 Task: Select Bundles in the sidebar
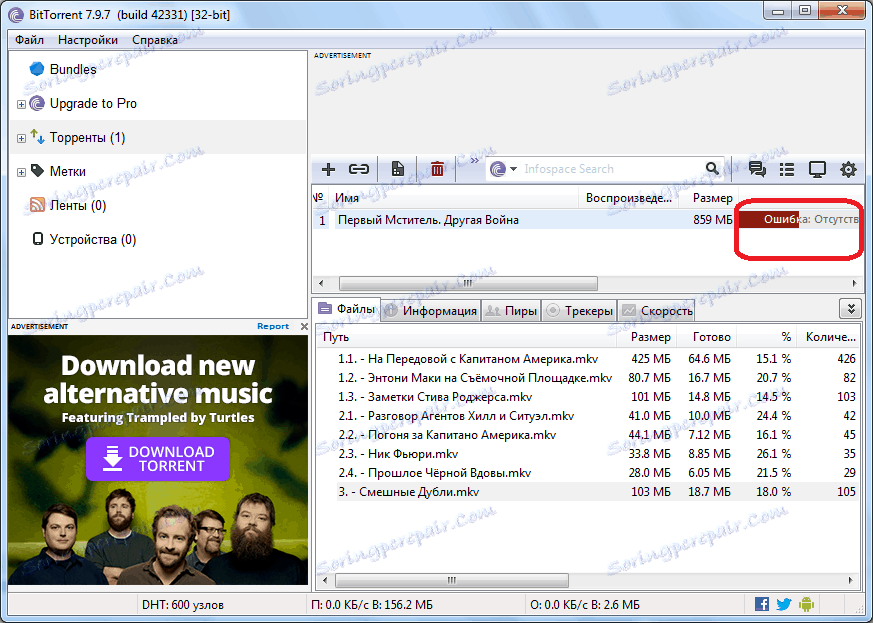pyautogui.click(x=73, y=69)
